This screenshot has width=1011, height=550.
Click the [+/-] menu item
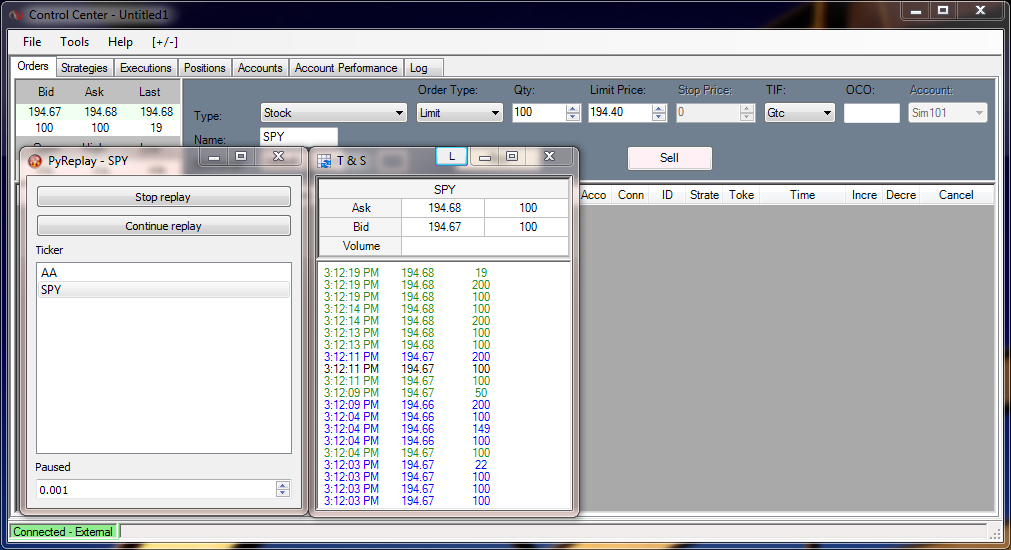tap(164, 42)
